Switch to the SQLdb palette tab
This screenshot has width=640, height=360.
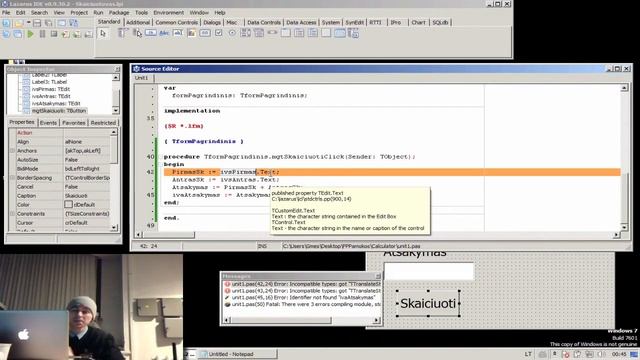[x=440, y=22]
